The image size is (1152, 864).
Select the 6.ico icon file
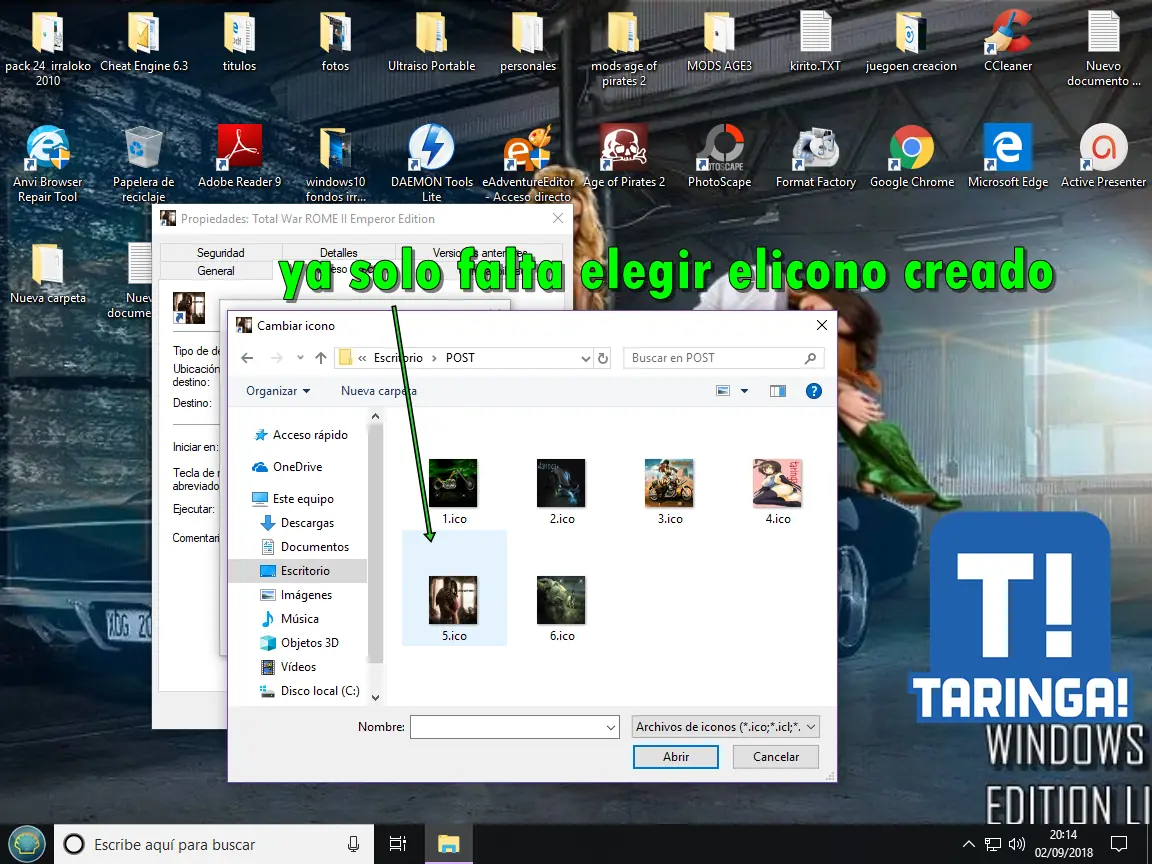pos(561,600)
